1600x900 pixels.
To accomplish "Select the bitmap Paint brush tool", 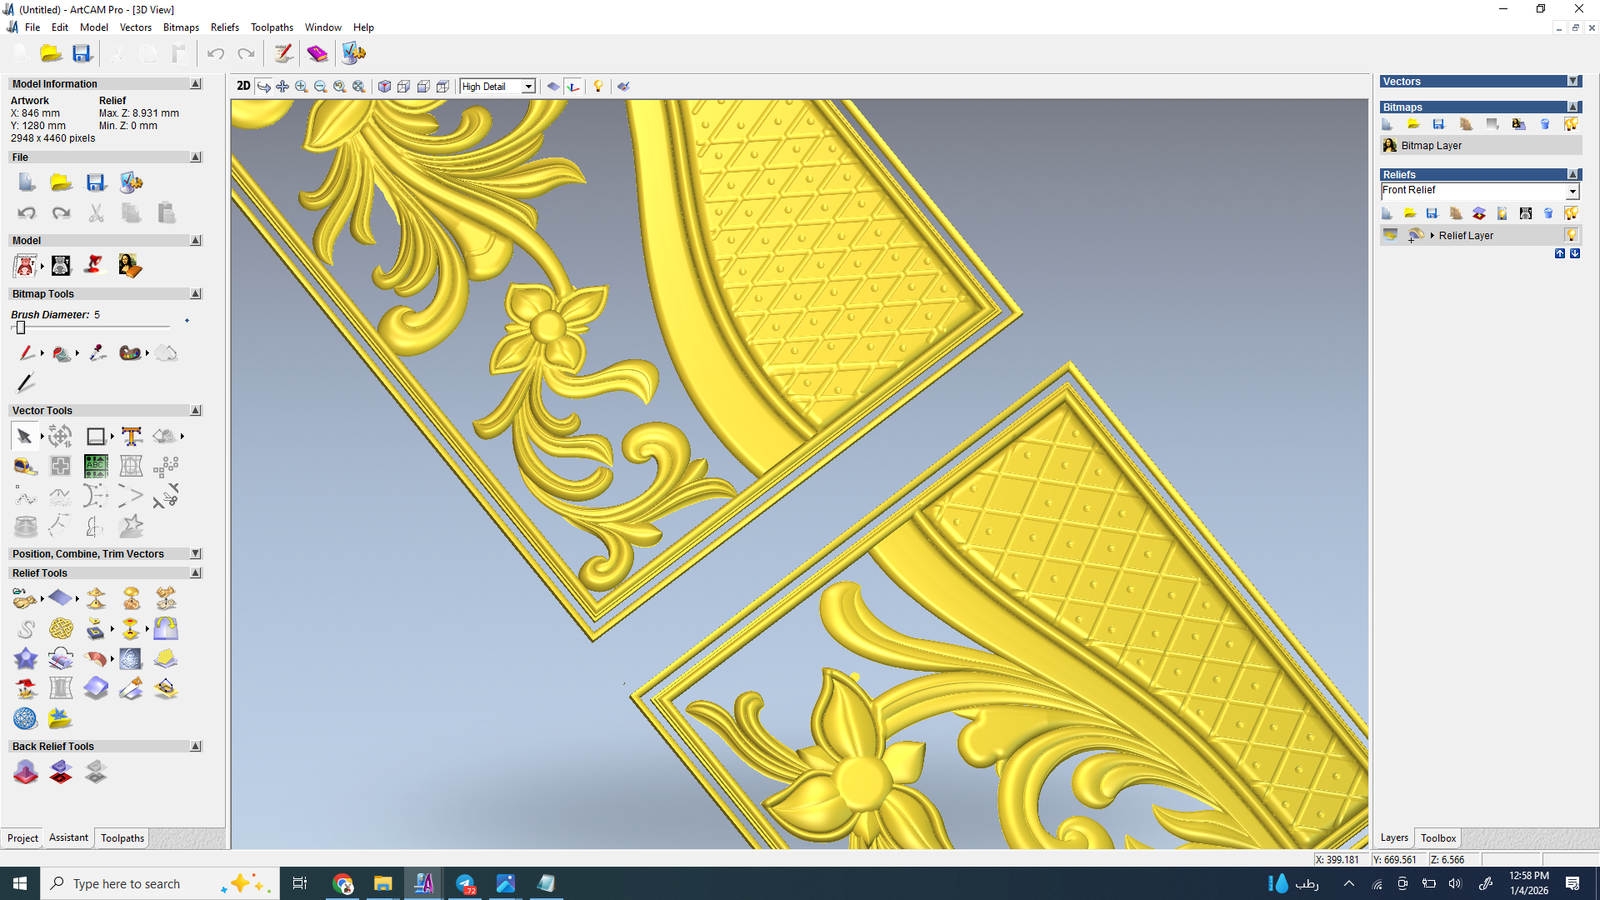I will click(26, 353).
